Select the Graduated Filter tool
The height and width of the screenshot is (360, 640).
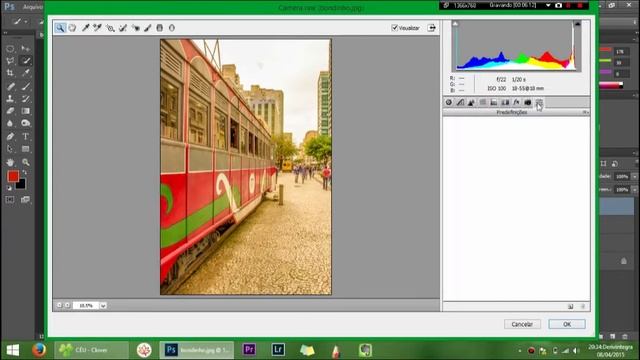pyautogui.click(x=160, y=28)
